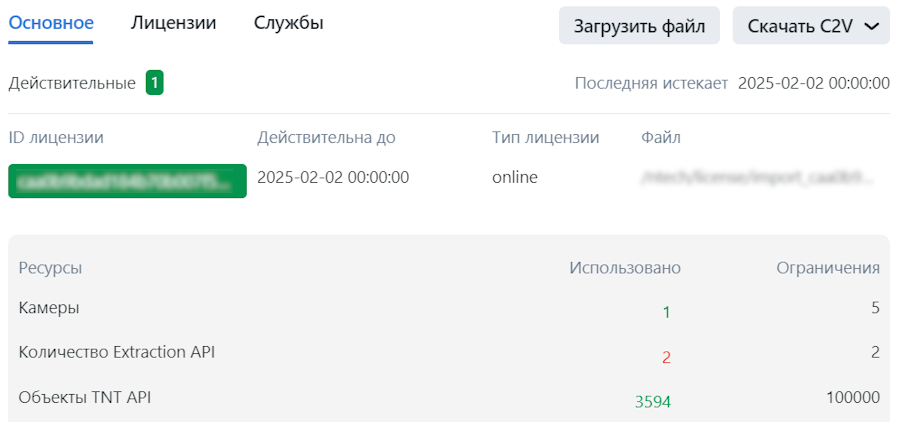The image size is (900, 422).
Task: Select the online license type cell
Action: click(x=514, y=178)
